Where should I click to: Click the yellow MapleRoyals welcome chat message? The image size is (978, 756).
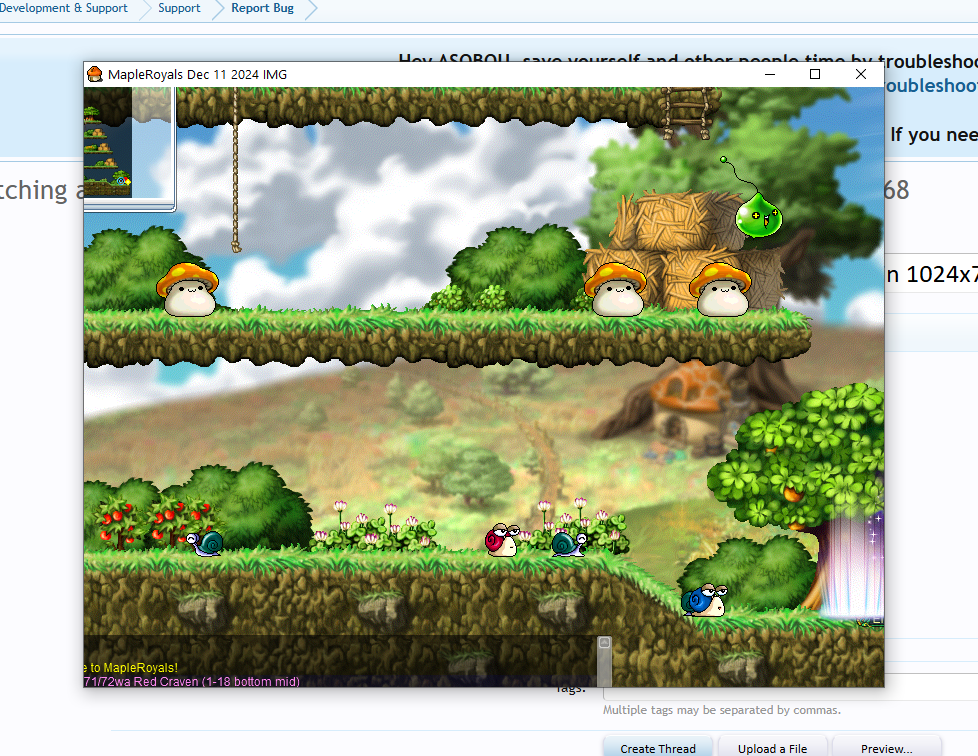(131, 667)
